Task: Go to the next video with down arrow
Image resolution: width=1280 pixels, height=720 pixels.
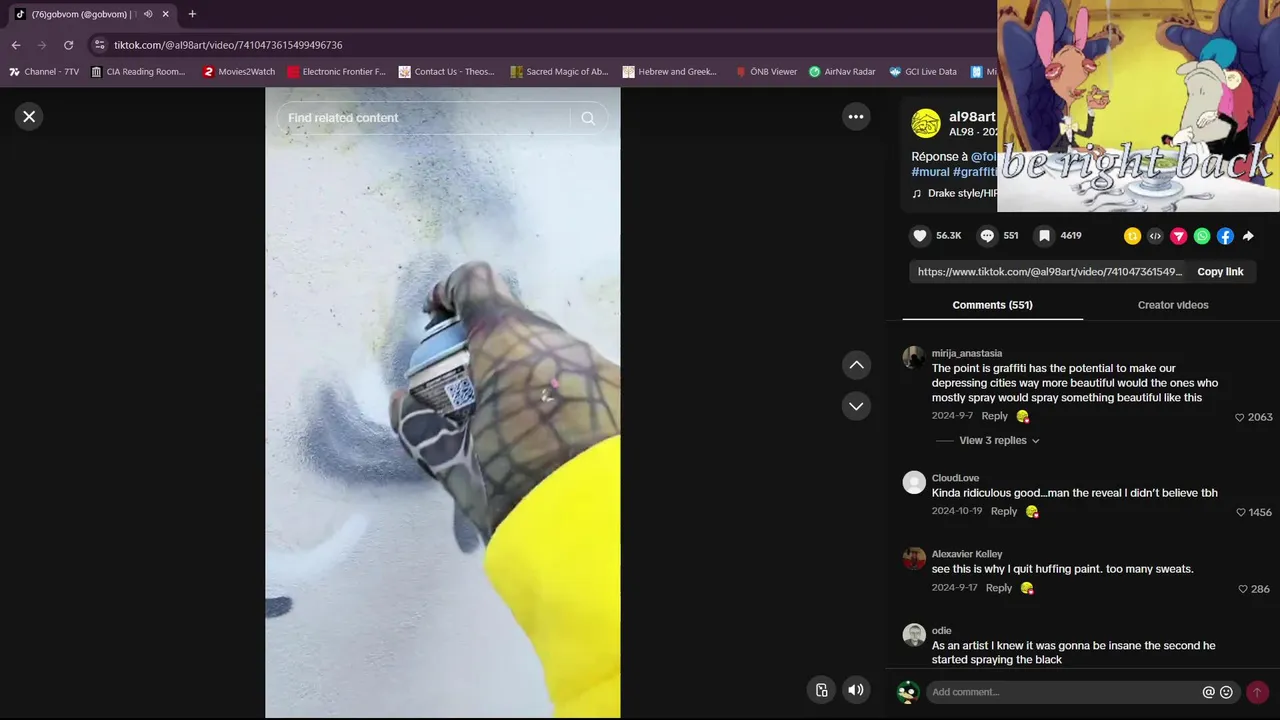Action: coord(856,406)
